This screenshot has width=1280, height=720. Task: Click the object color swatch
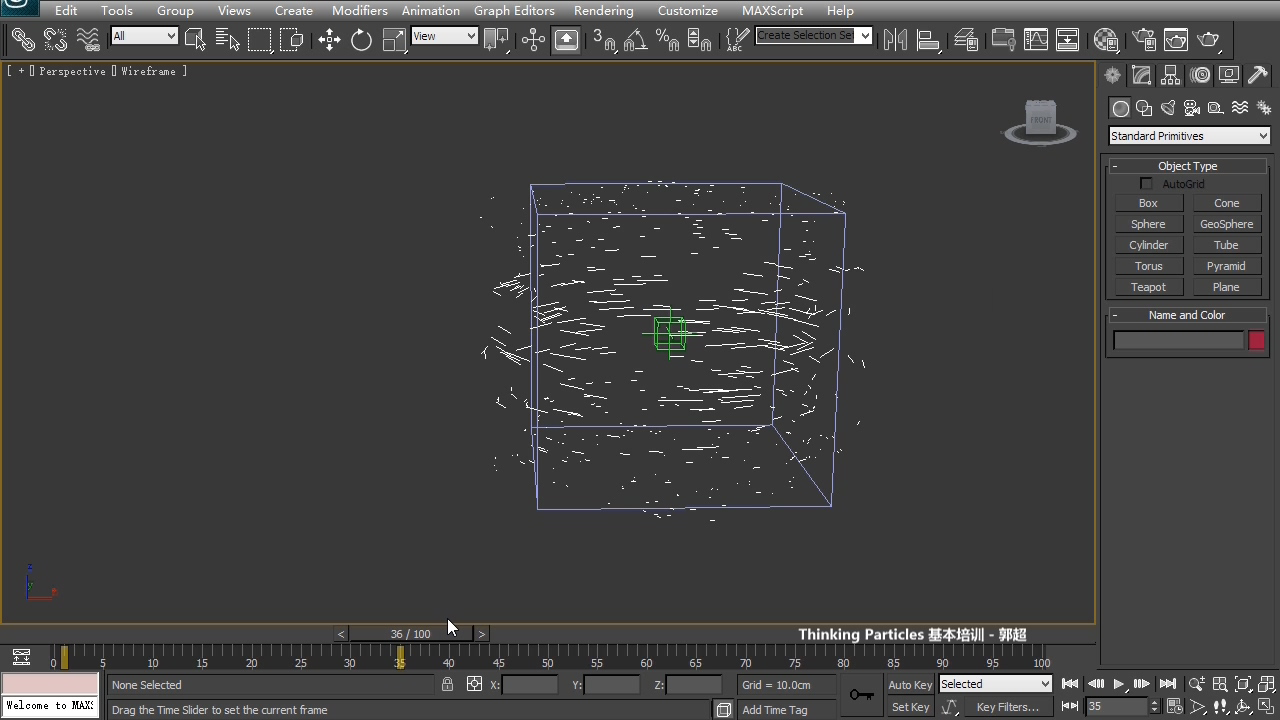1256,341
